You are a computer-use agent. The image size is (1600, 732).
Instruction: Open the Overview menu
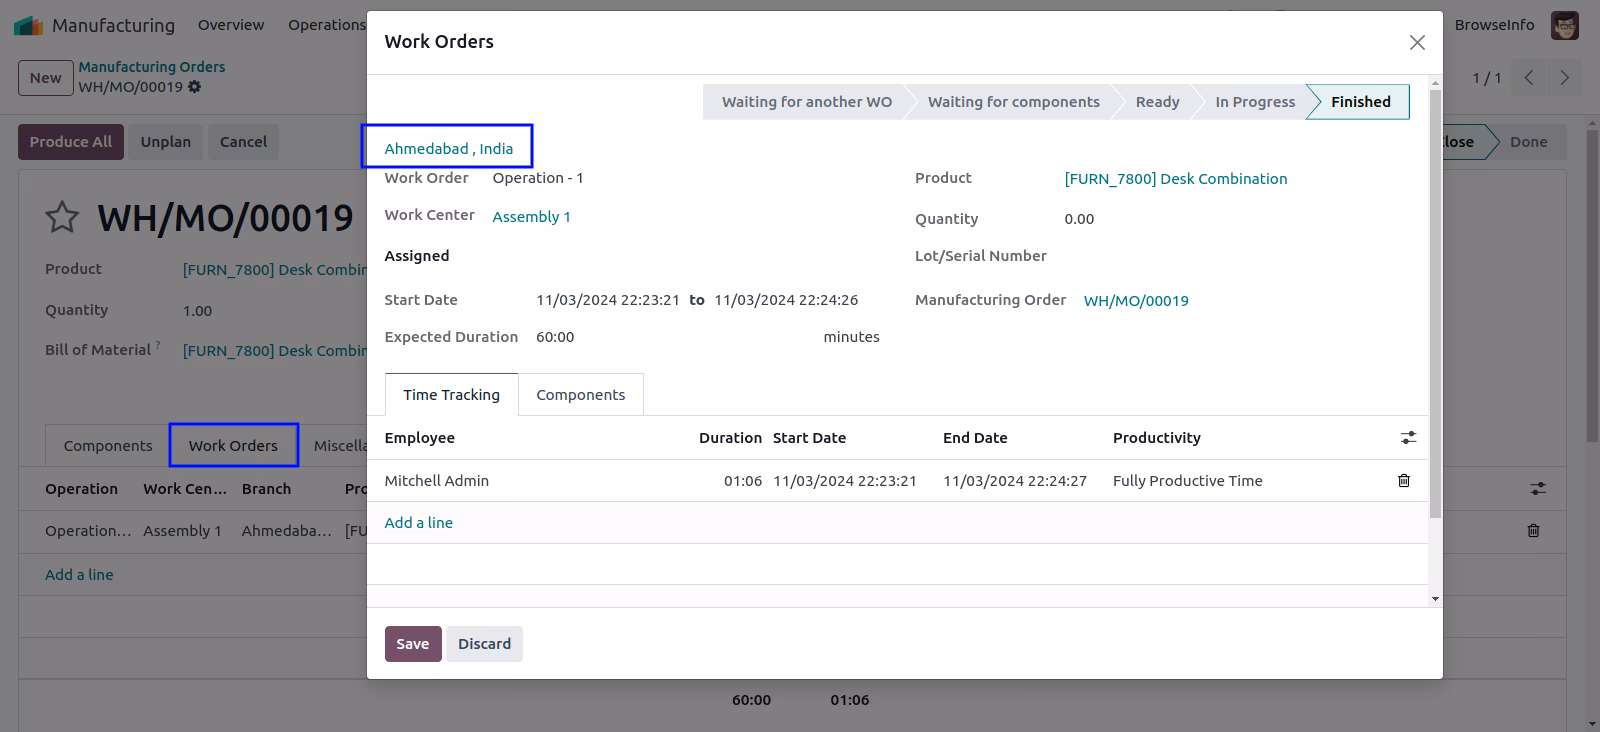click(231, 25)
